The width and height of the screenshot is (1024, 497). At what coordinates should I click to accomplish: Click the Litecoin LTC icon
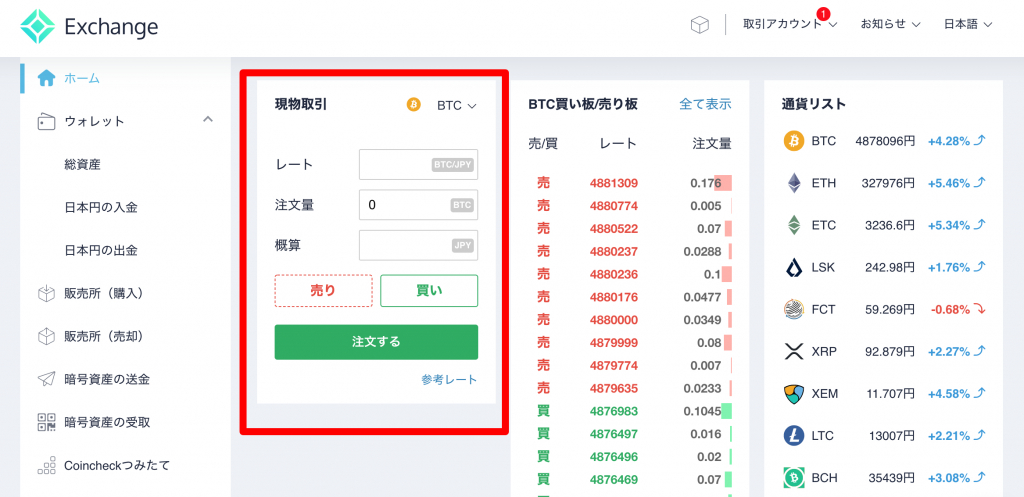[794, 436]
